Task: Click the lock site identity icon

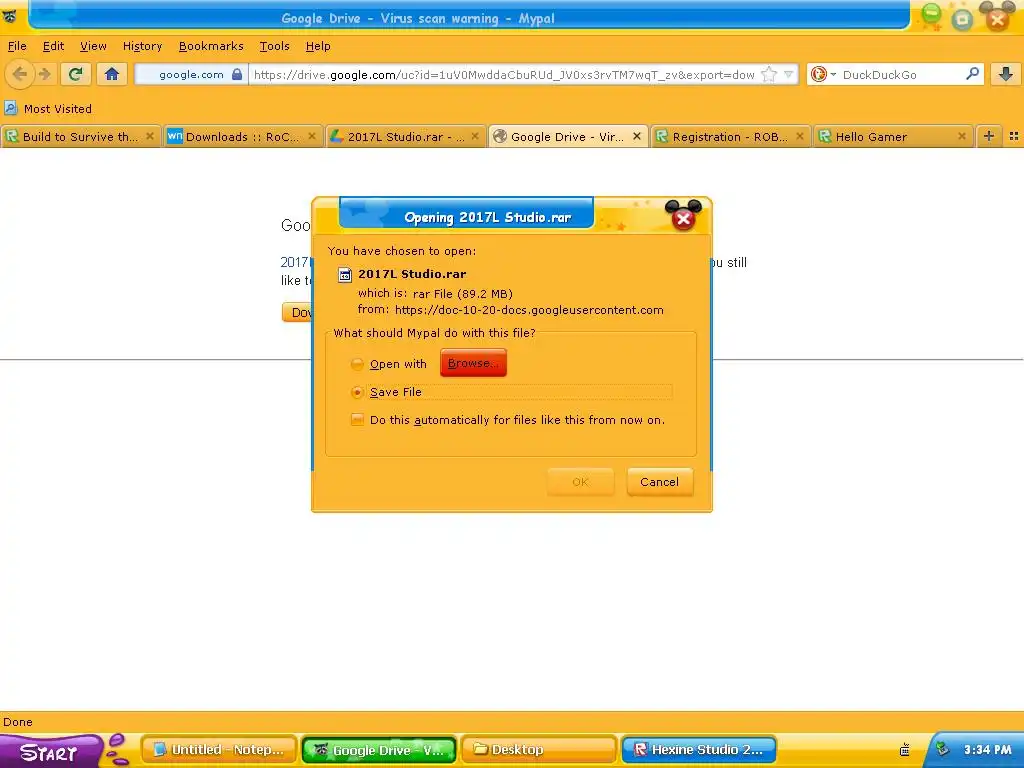Action: point(237,74)
